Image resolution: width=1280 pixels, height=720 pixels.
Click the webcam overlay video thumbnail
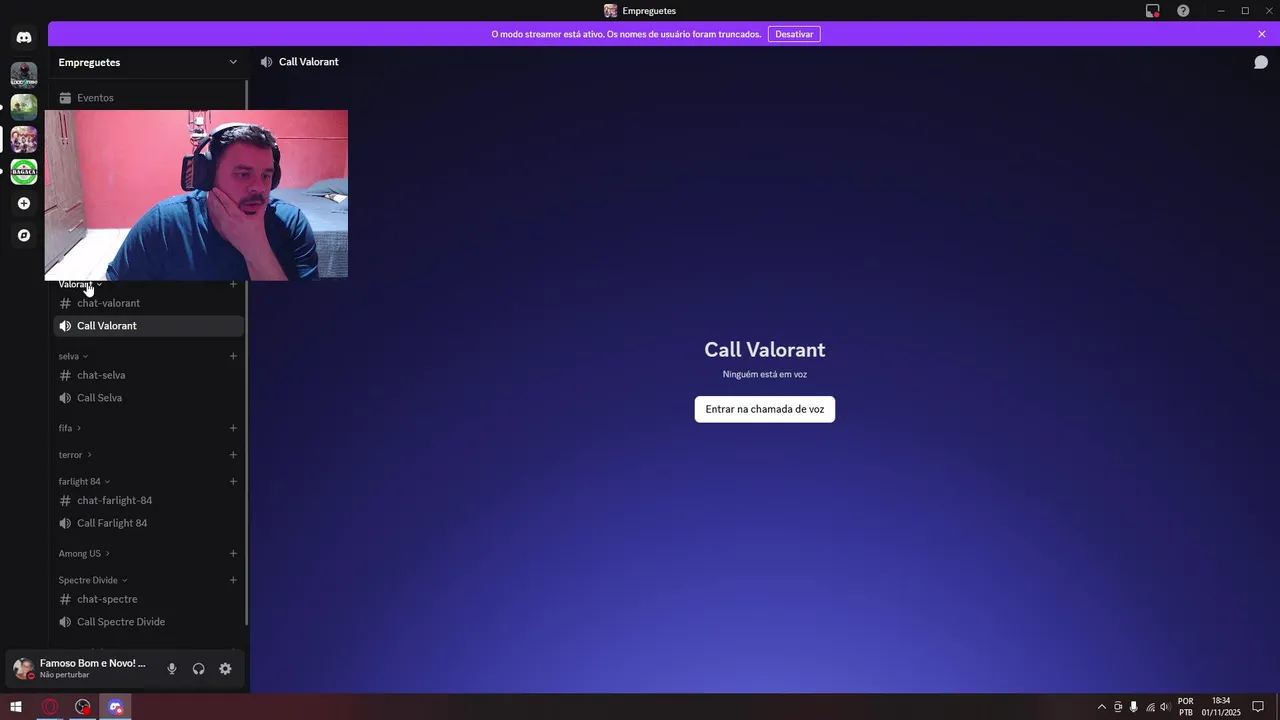coord(196,195)
